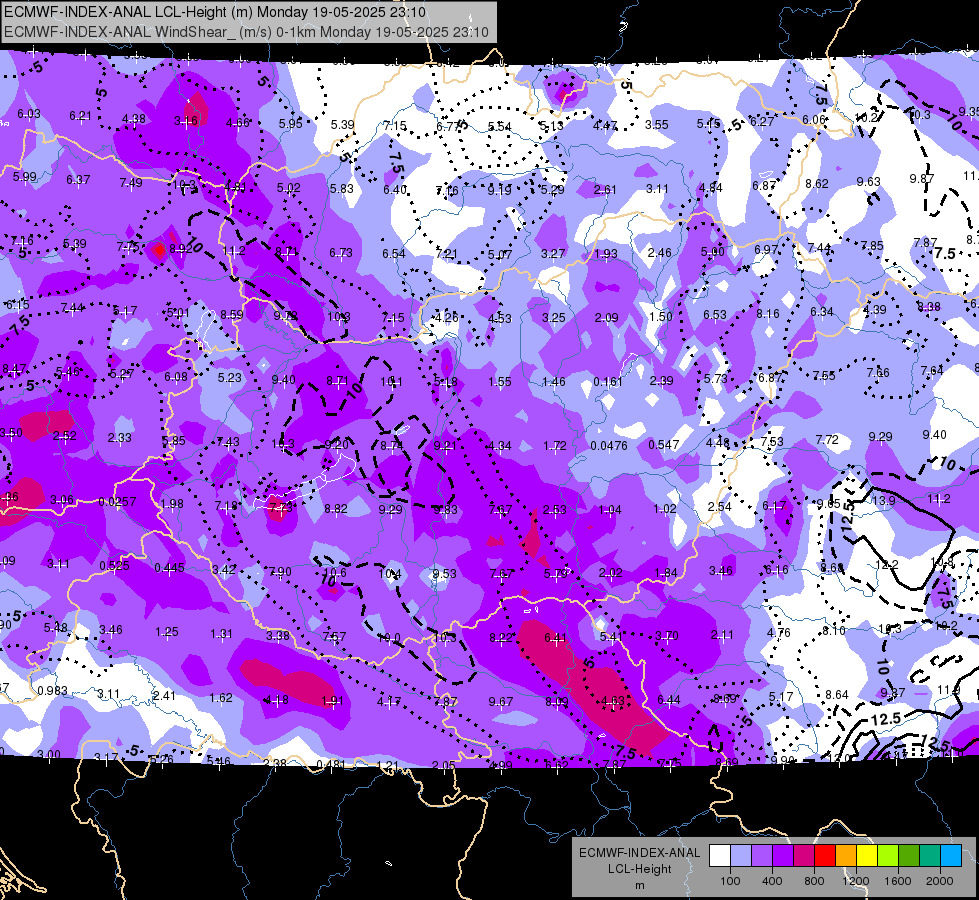Click the 8.10 grid value
Image resolution: width=979 pixels, height=900 pixels.
pyautogui.click(x=834, y=631)
